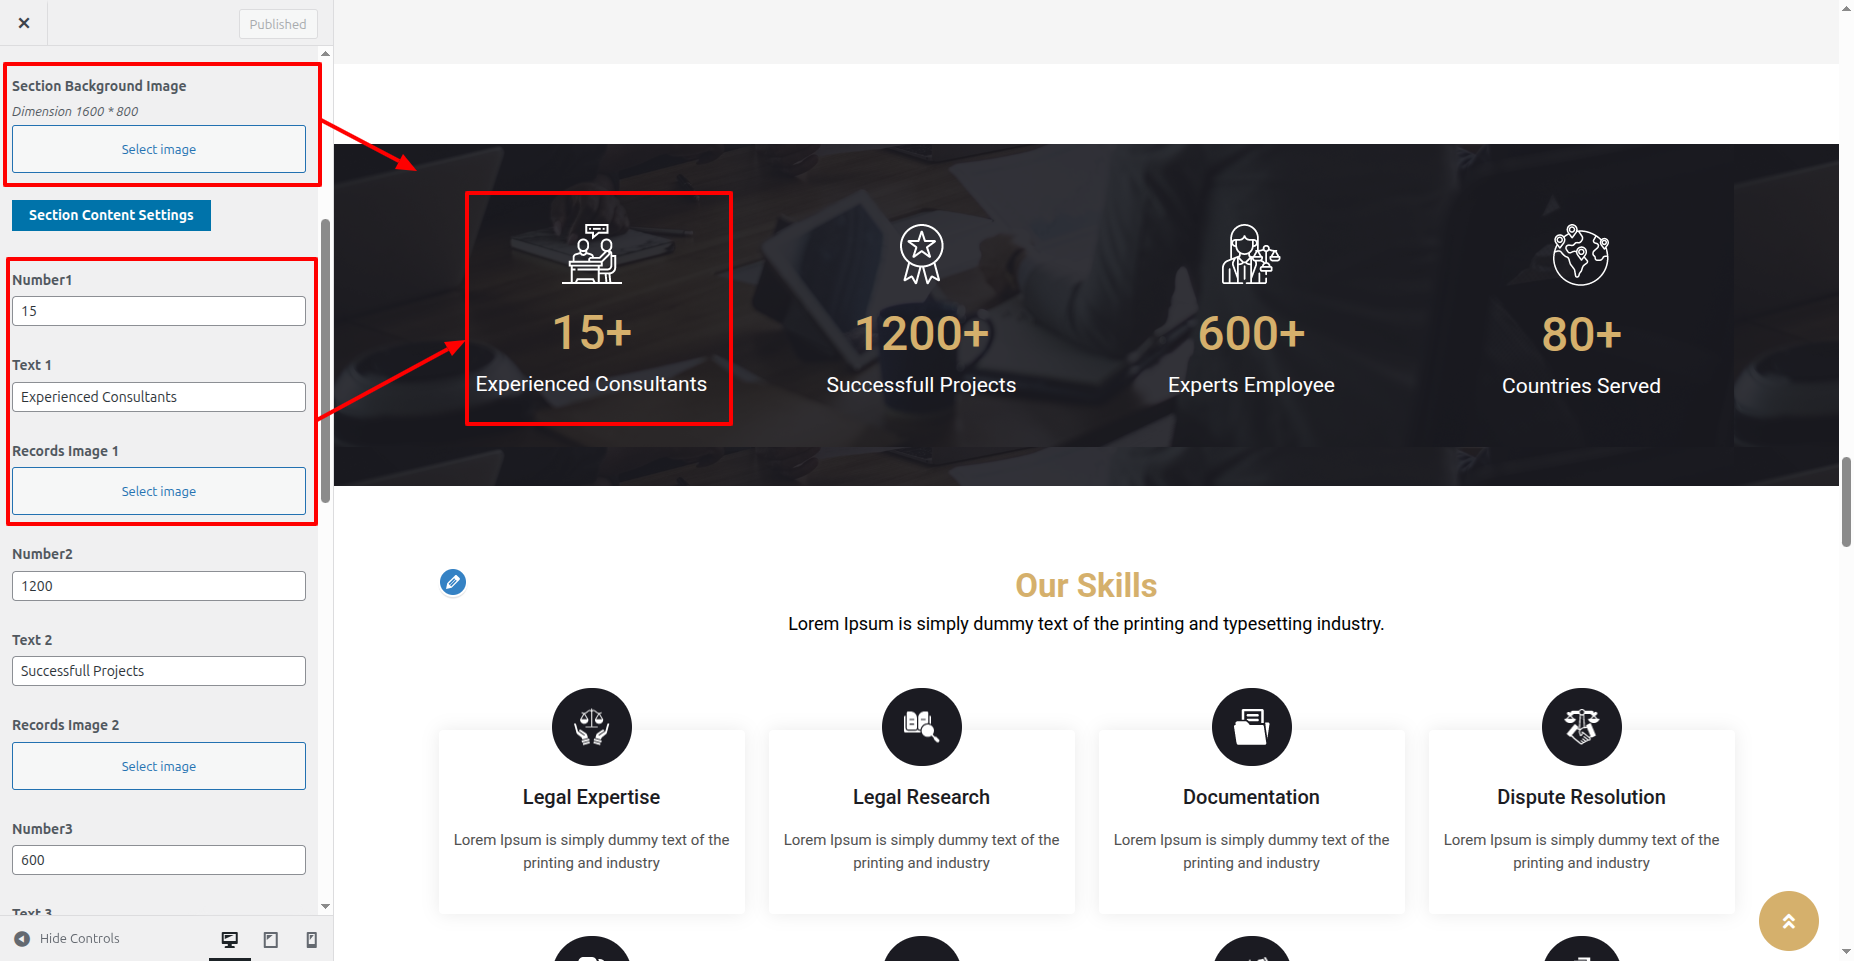Viewport: 1854px width, 961px height.
Task: Switch to tablet preview mode
Action: click(271, 939)
